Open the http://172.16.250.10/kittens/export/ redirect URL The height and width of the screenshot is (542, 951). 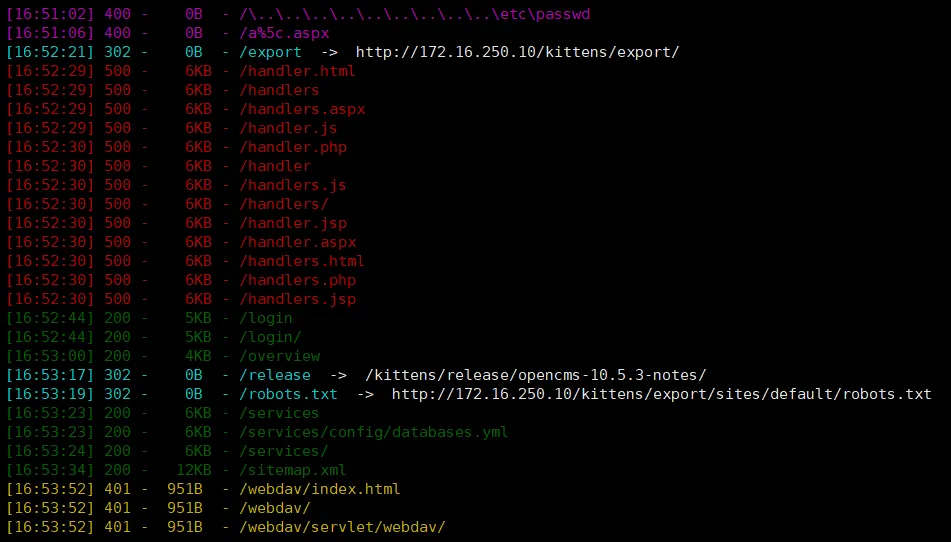[x=517, y=52]
